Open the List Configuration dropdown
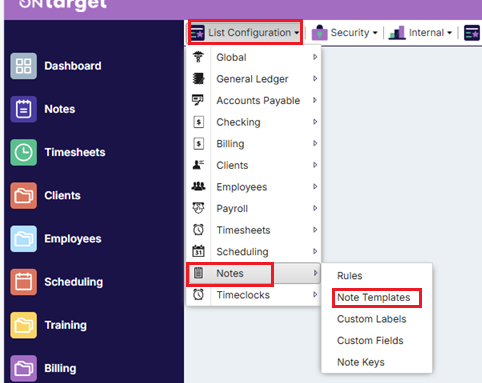This screenshot has width=482, height=383. [x=245, y=33]
